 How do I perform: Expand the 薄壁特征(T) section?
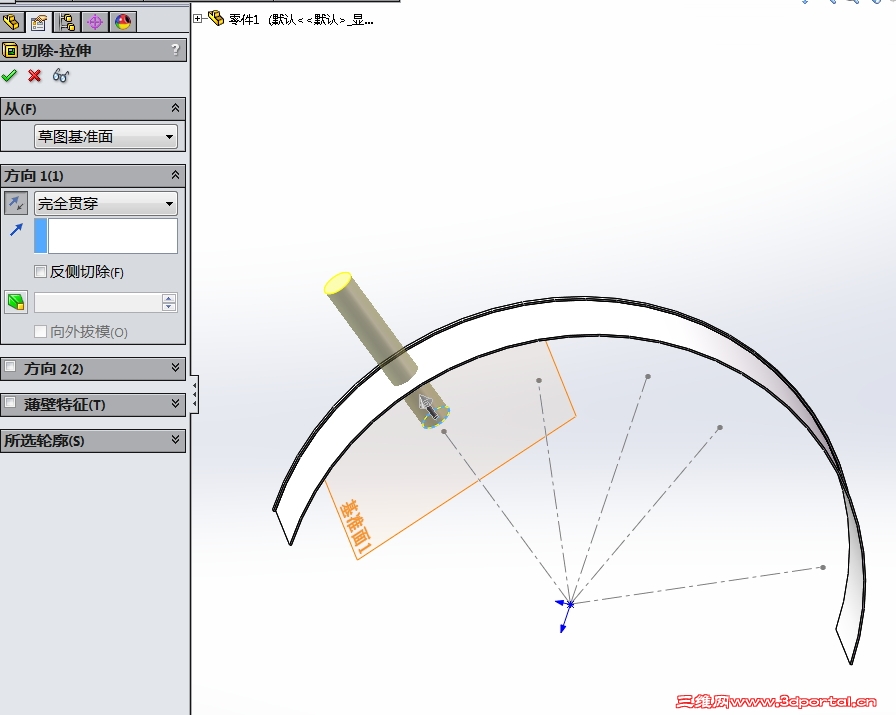coord(175,404)
